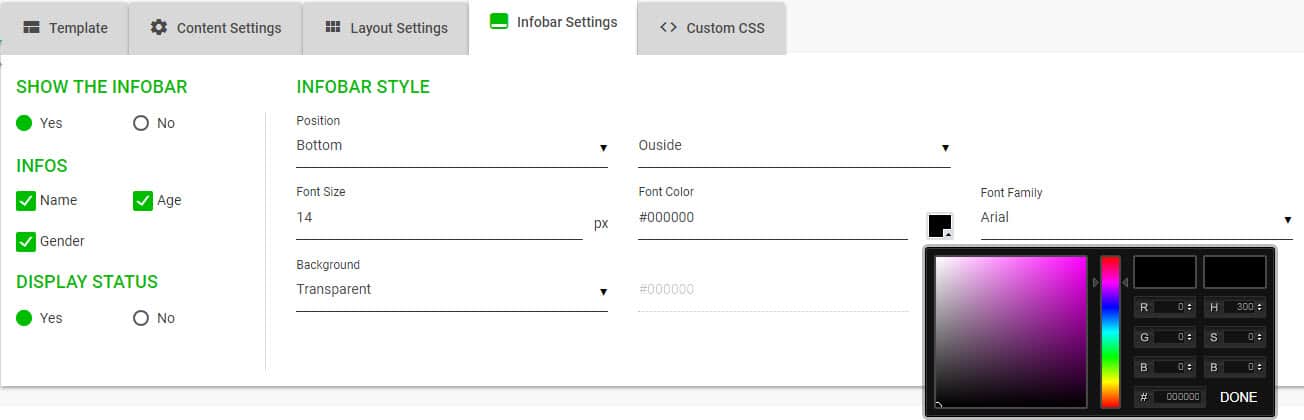Open the Font Family Arial dropdown

(x=1135, y=218)
